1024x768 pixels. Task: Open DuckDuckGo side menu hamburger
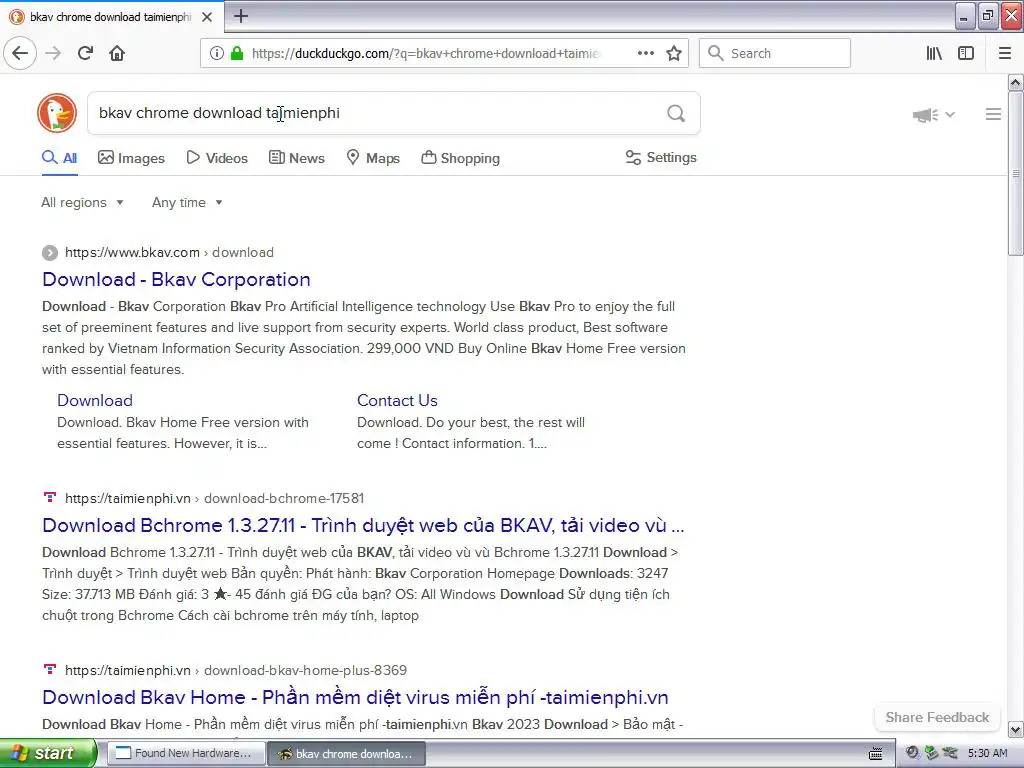tap(993, 114)
